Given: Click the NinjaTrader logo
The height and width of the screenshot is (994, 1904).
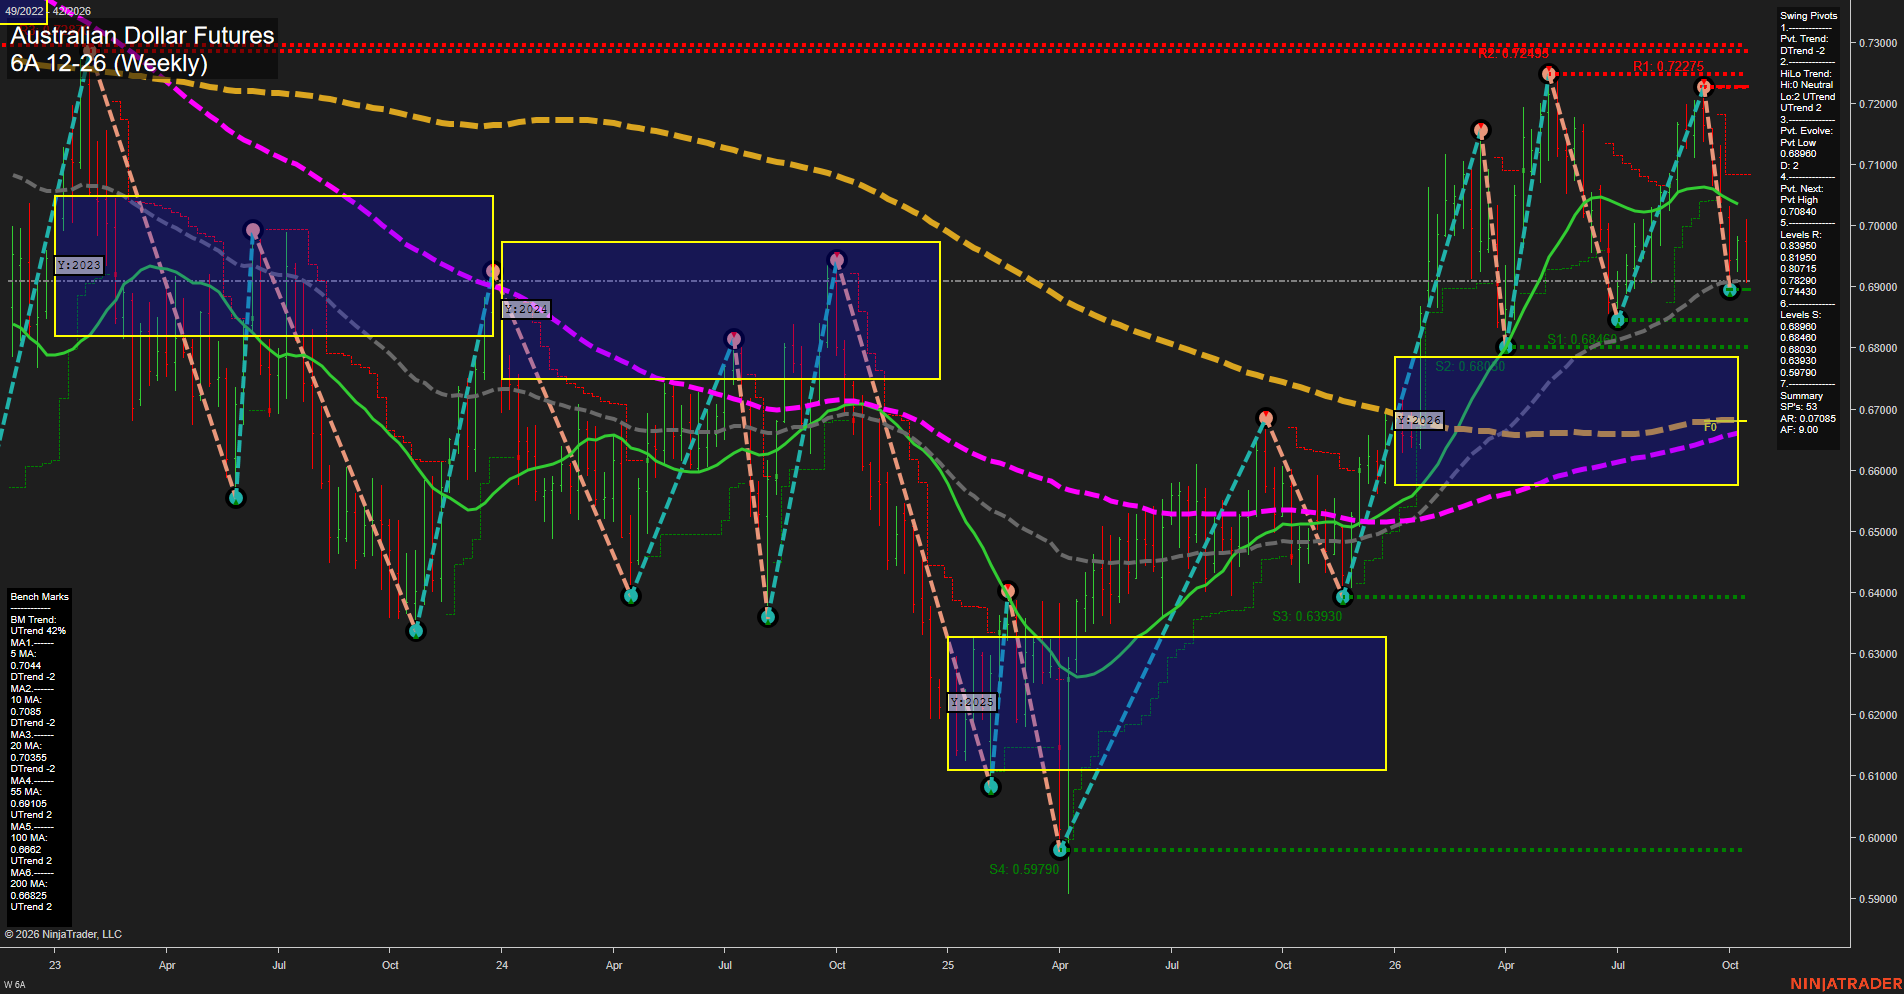Looking at the screenshot, I should tap(1845, 984).
